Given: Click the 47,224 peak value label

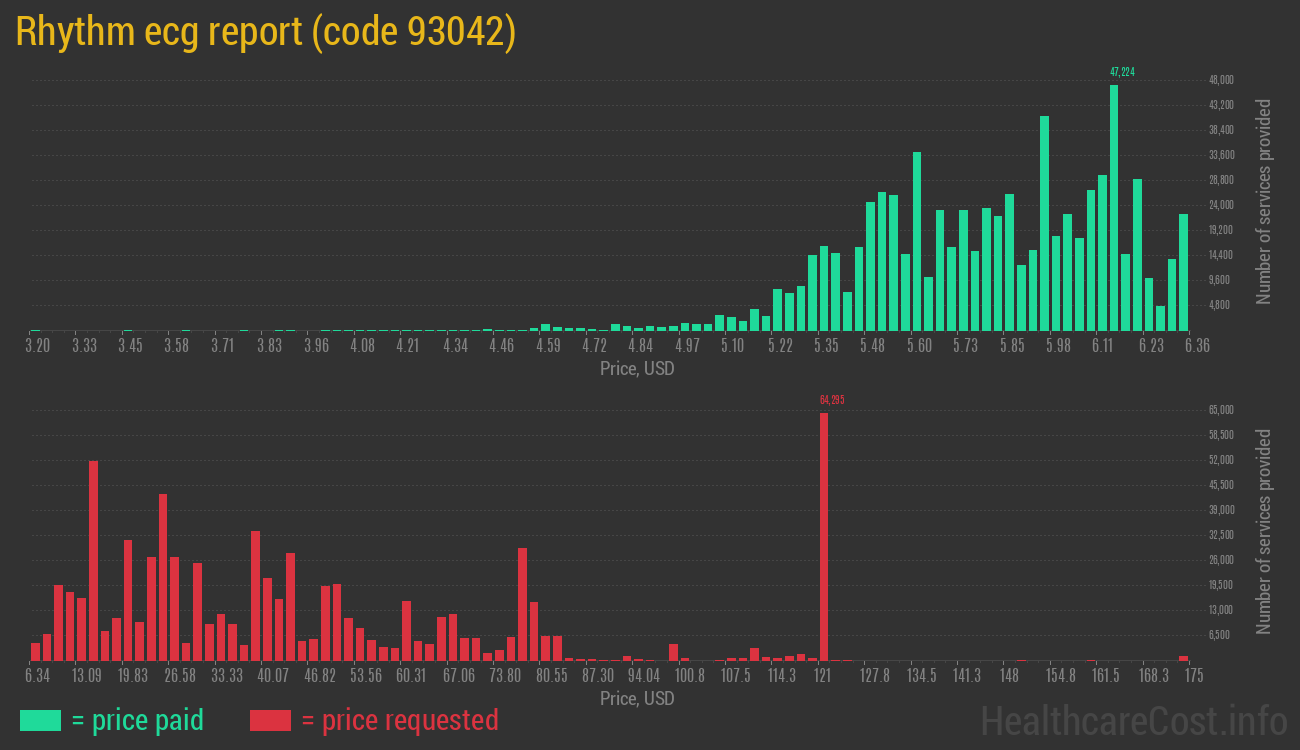Looking at the screenshot, I should click(1122, 72).
